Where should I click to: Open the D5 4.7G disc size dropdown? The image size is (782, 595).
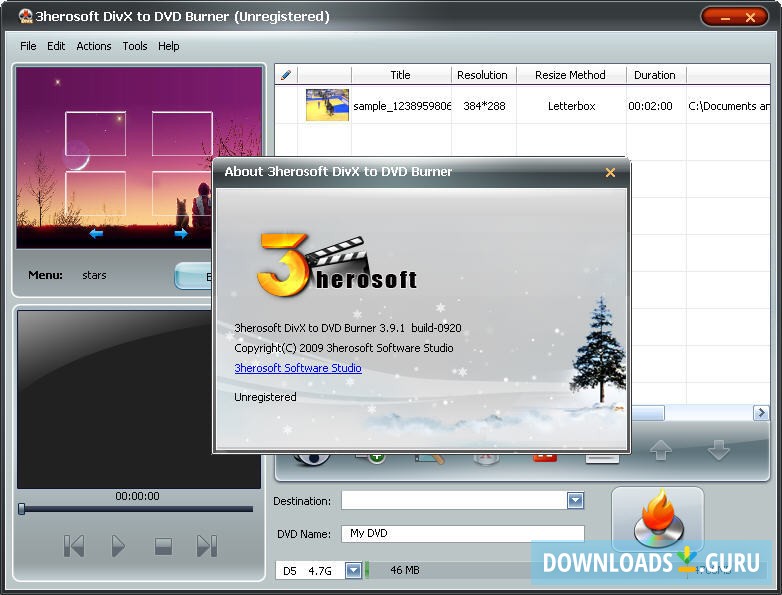point(353,570)
